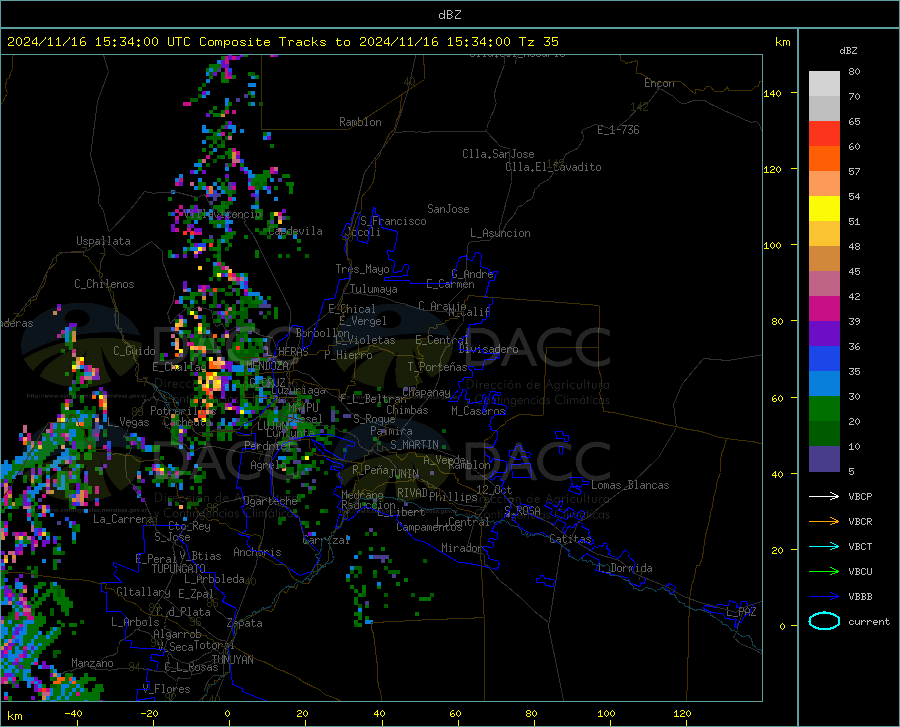Select the yellow 51 dBZ color swatch
This screenshot has height=727, width=900.
(824, 209)
